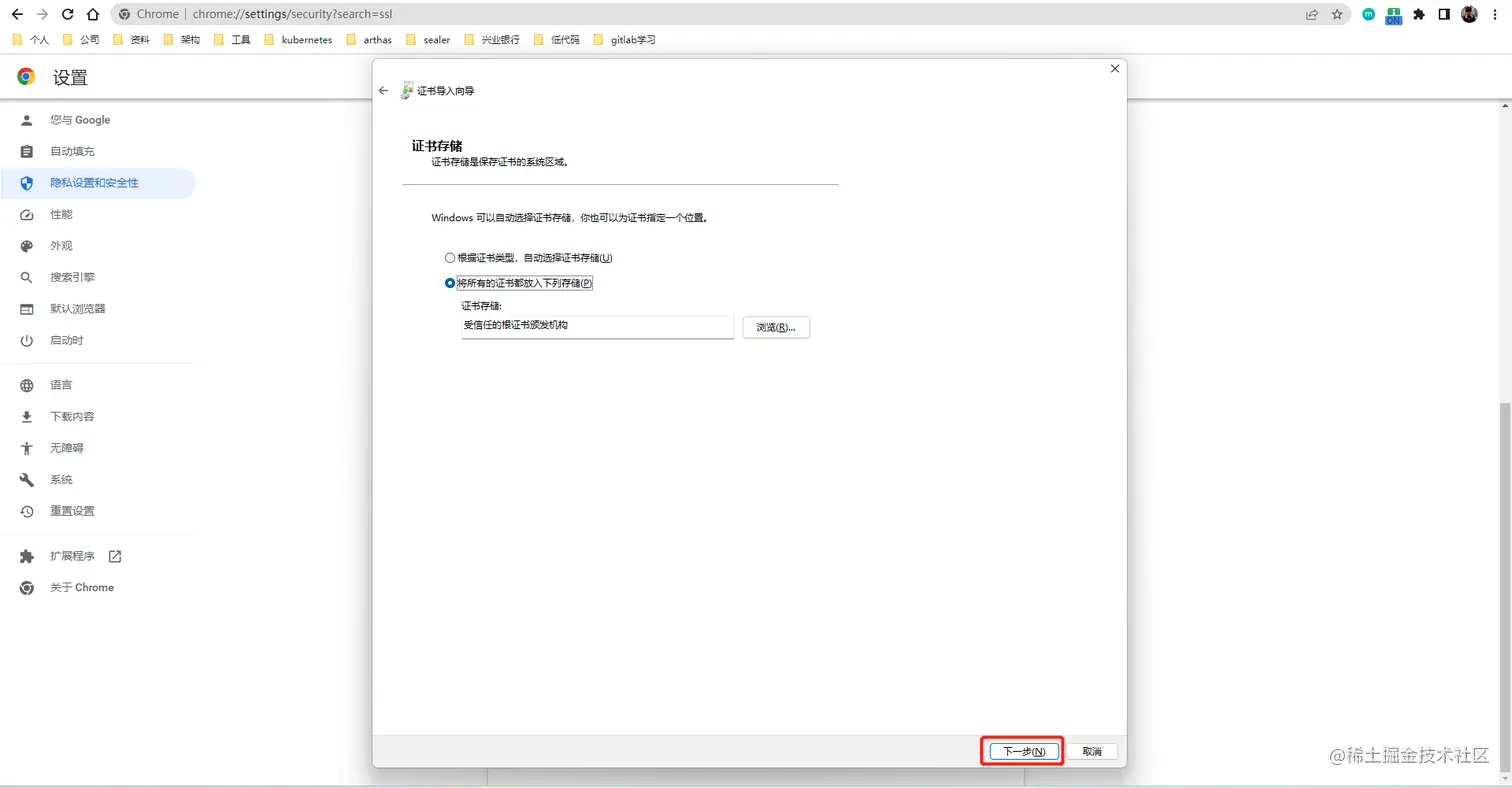The width and height of the screenshot is (1512, 788).
Task: Open the extensions puzzle icon in the toolbar
Action: (1419, 14)
